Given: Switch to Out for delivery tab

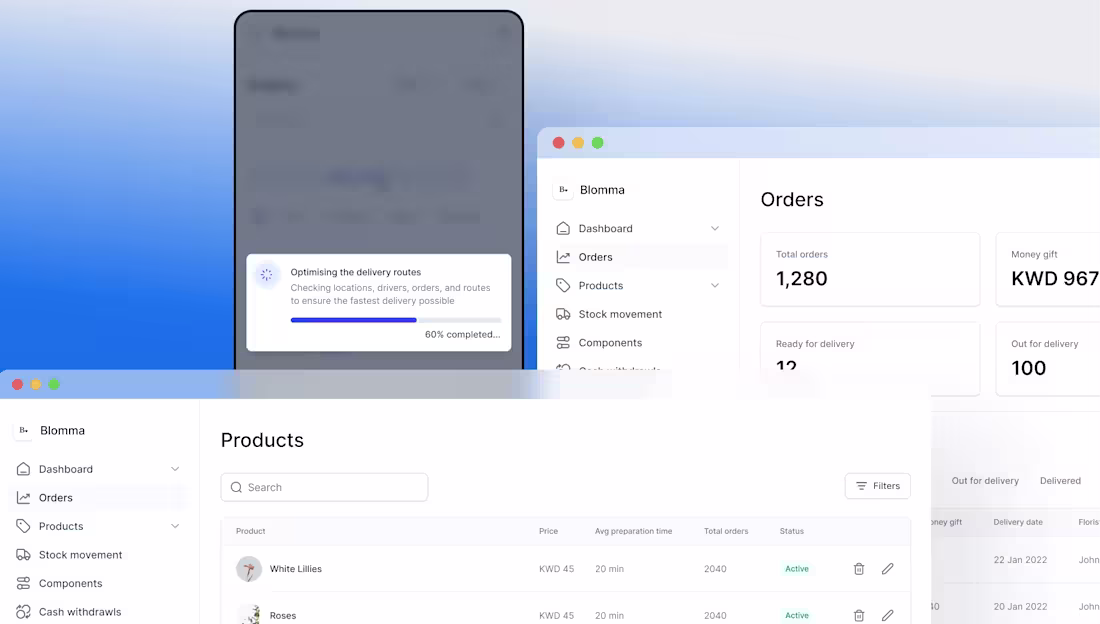Looking at the screenshot, I should pyautogui.click(x=985, y=481).
